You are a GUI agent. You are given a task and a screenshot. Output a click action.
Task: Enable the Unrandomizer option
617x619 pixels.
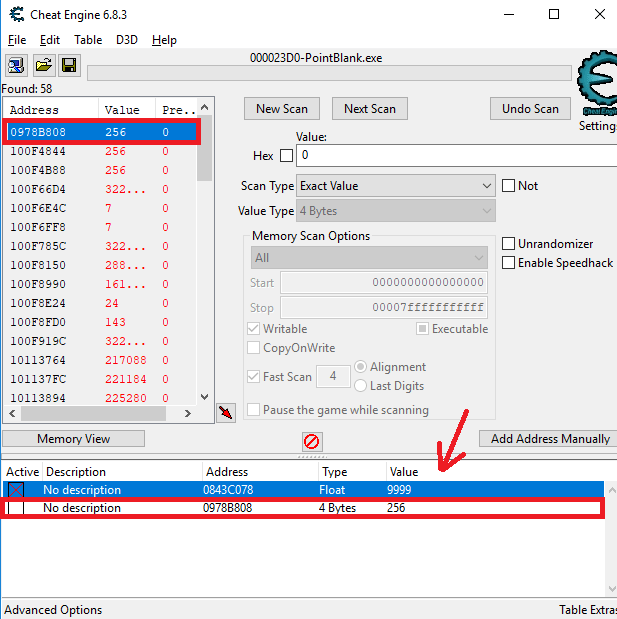click(508, 244)
